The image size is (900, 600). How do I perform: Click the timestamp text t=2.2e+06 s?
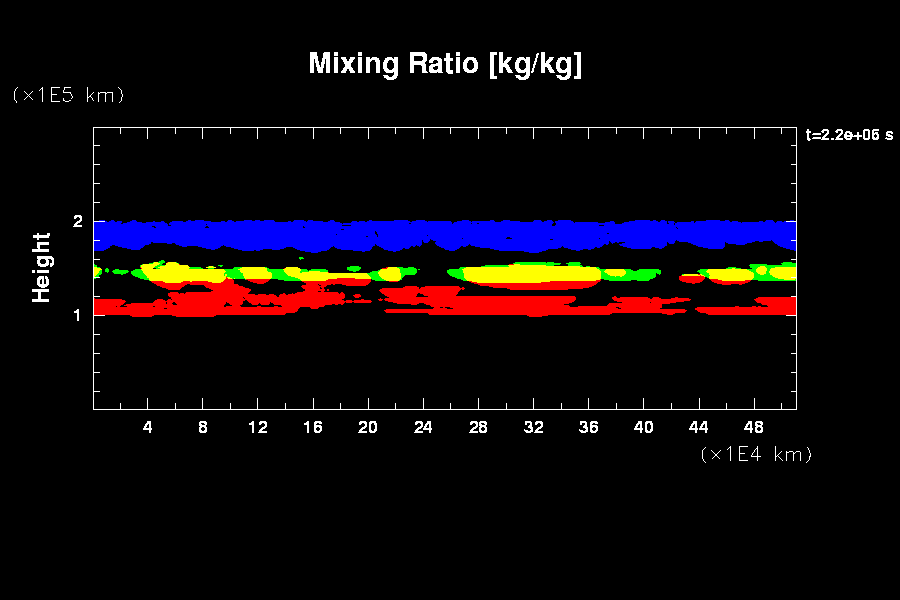click(x=848, y=135)
